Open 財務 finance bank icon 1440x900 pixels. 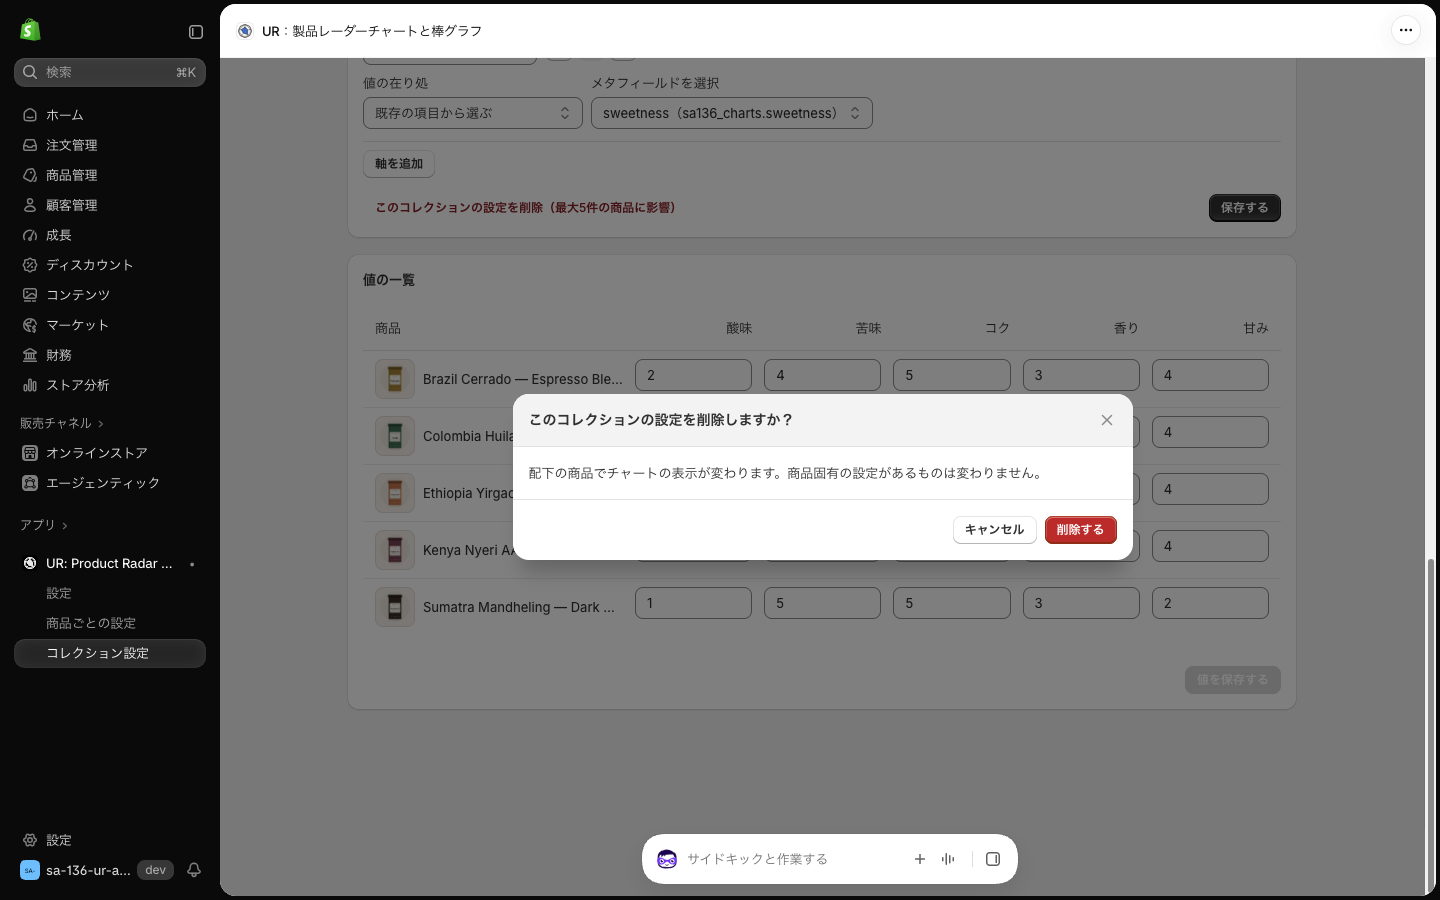click(30, 355)
